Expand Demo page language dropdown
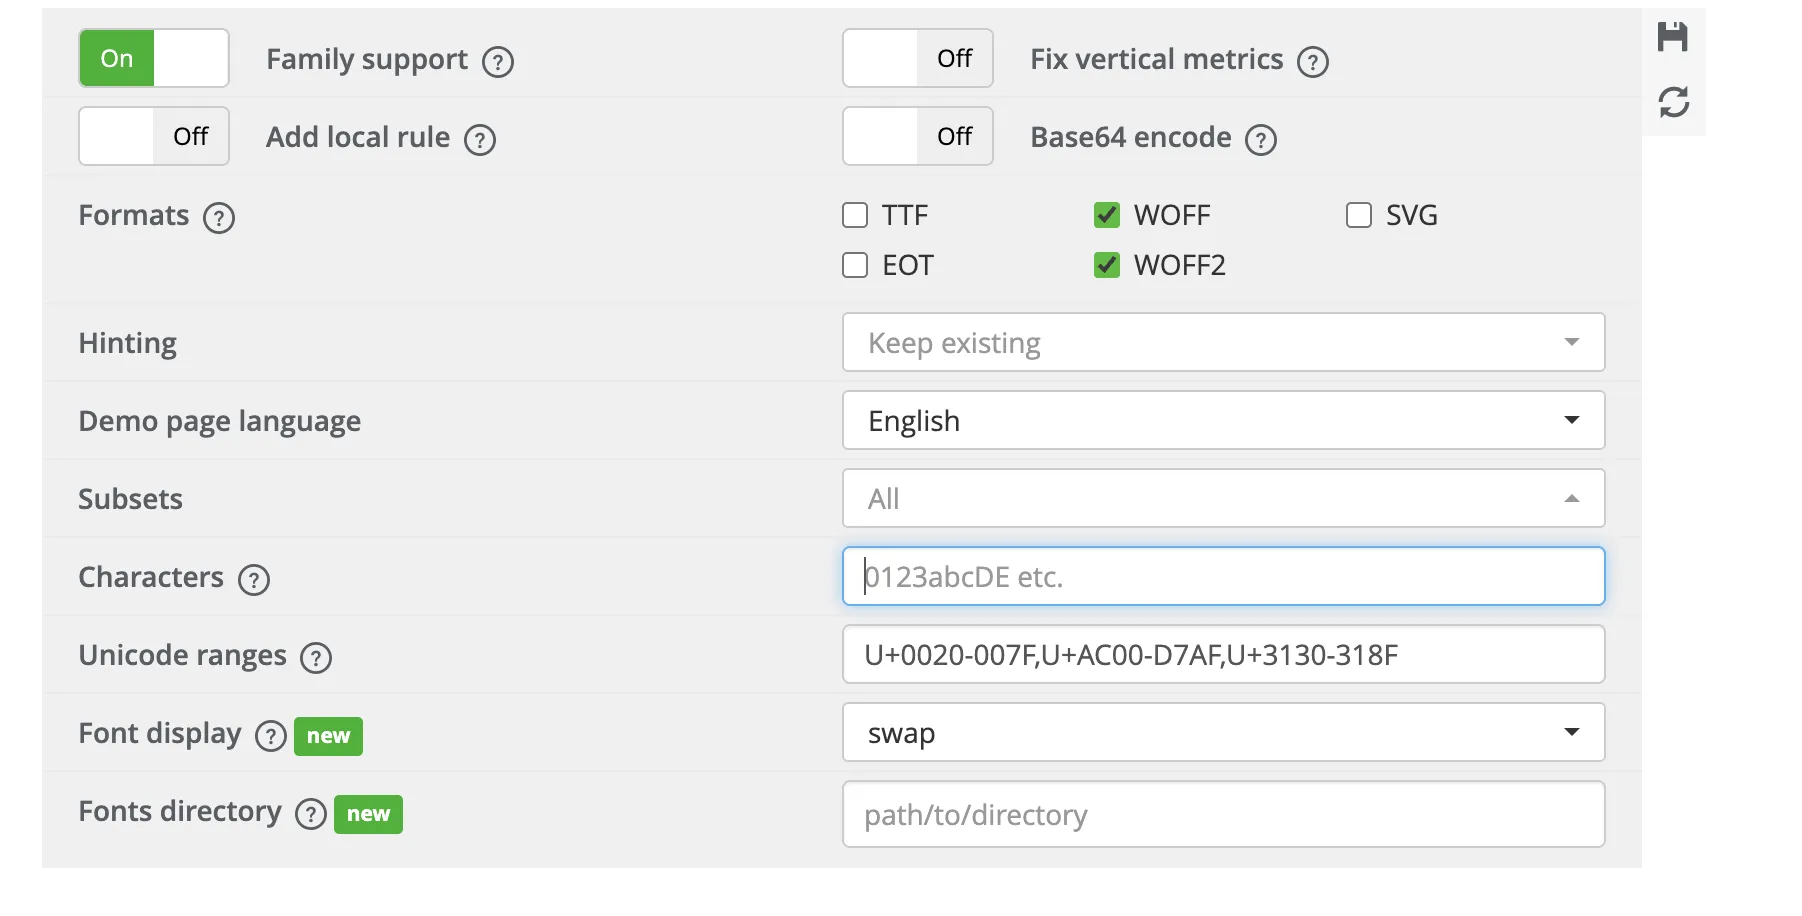 coord(1223,420)
